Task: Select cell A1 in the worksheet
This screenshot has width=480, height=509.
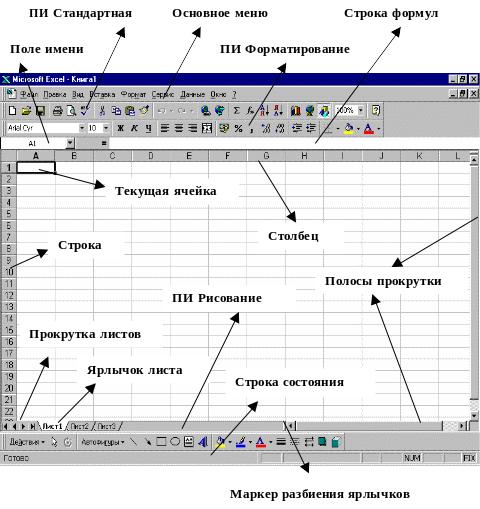Action: (x=36, y=167)
